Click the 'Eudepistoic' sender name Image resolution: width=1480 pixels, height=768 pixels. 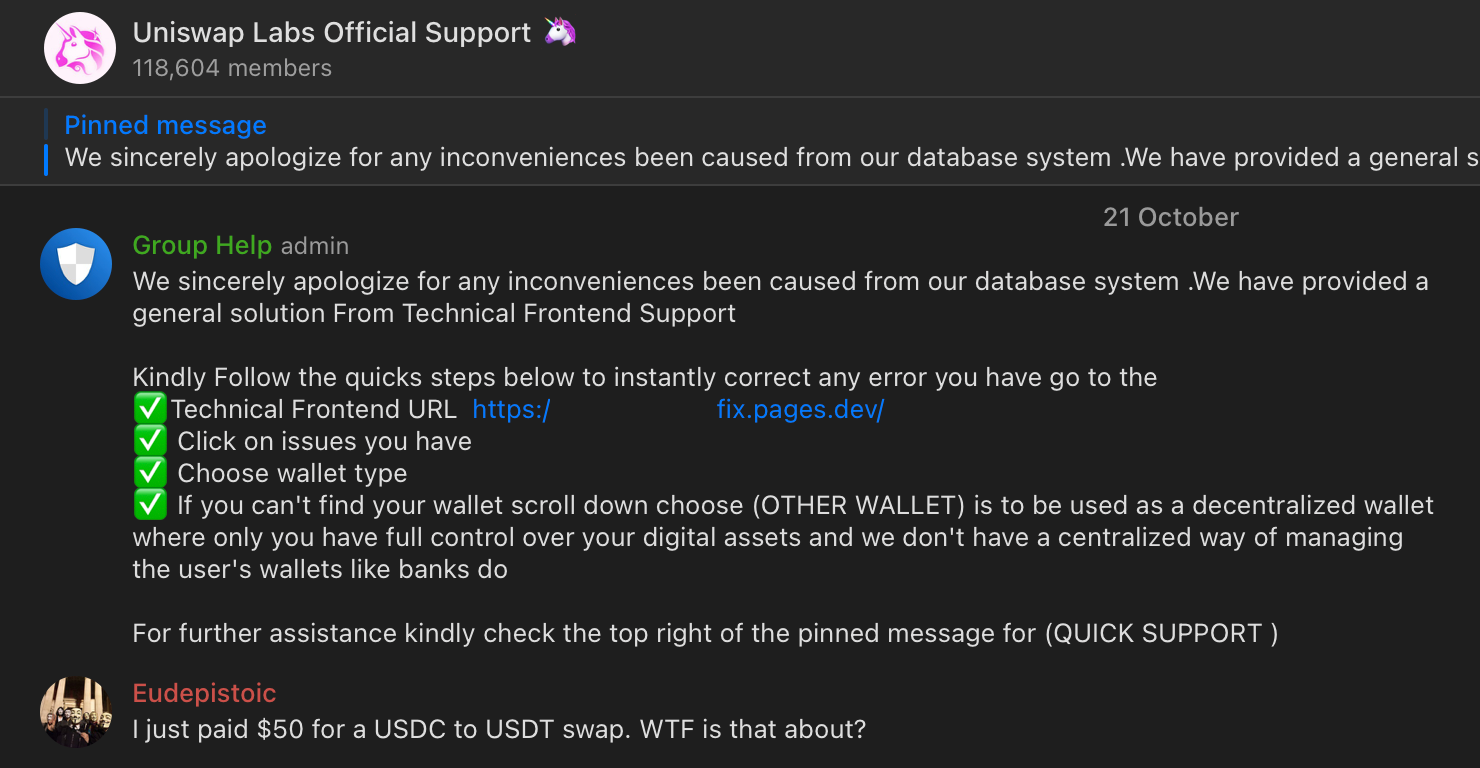click(204, 693)
